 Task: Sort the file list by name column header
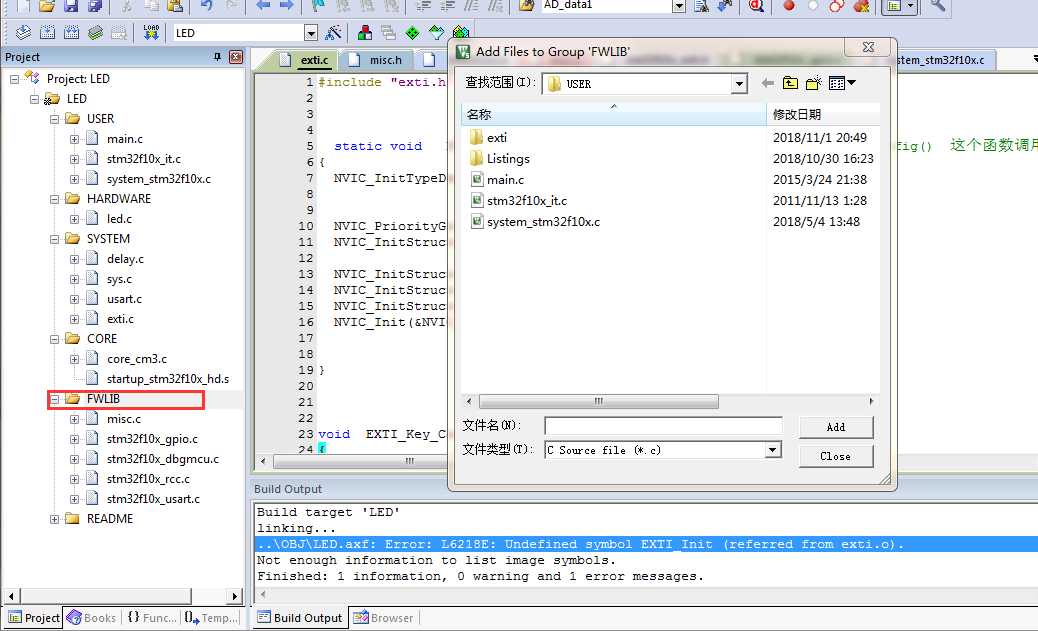point(613,114)
